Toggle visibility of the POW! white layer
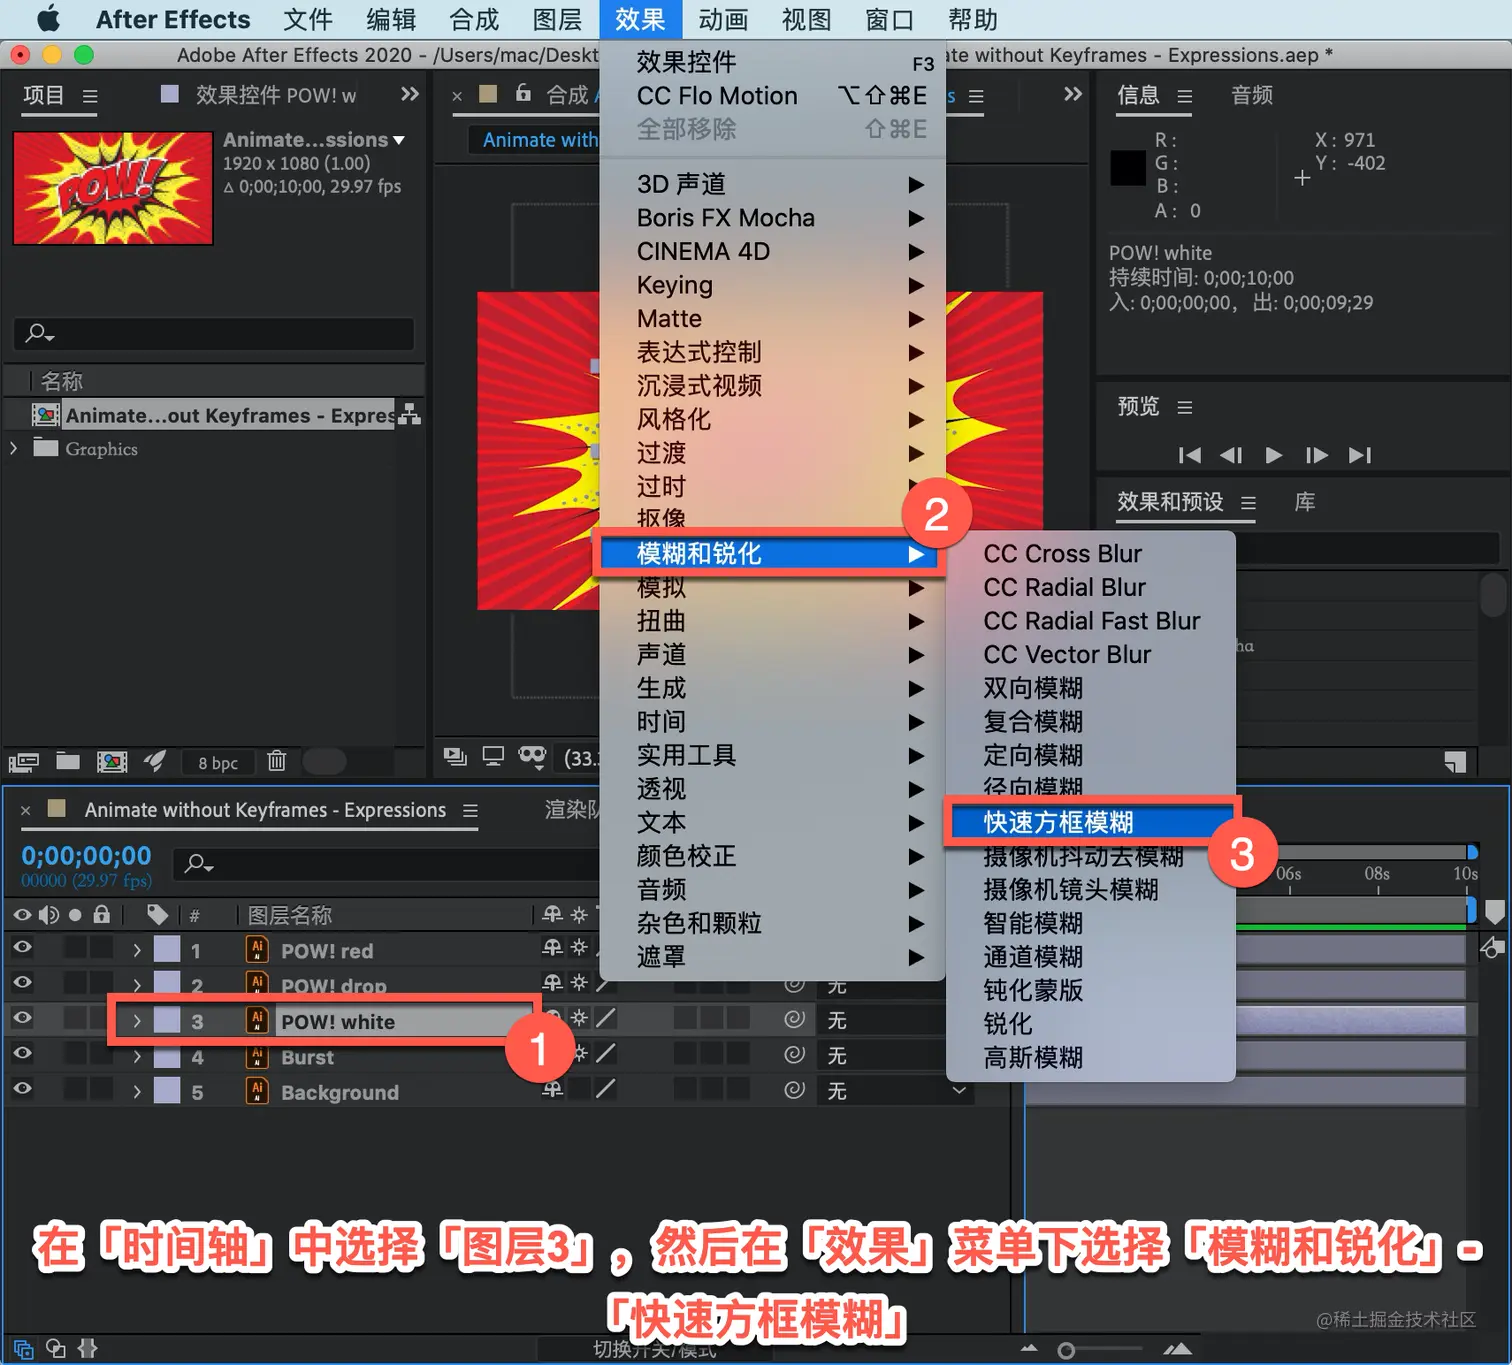The height and width of the screenshot is (1365, 1512). (22, 1018)
